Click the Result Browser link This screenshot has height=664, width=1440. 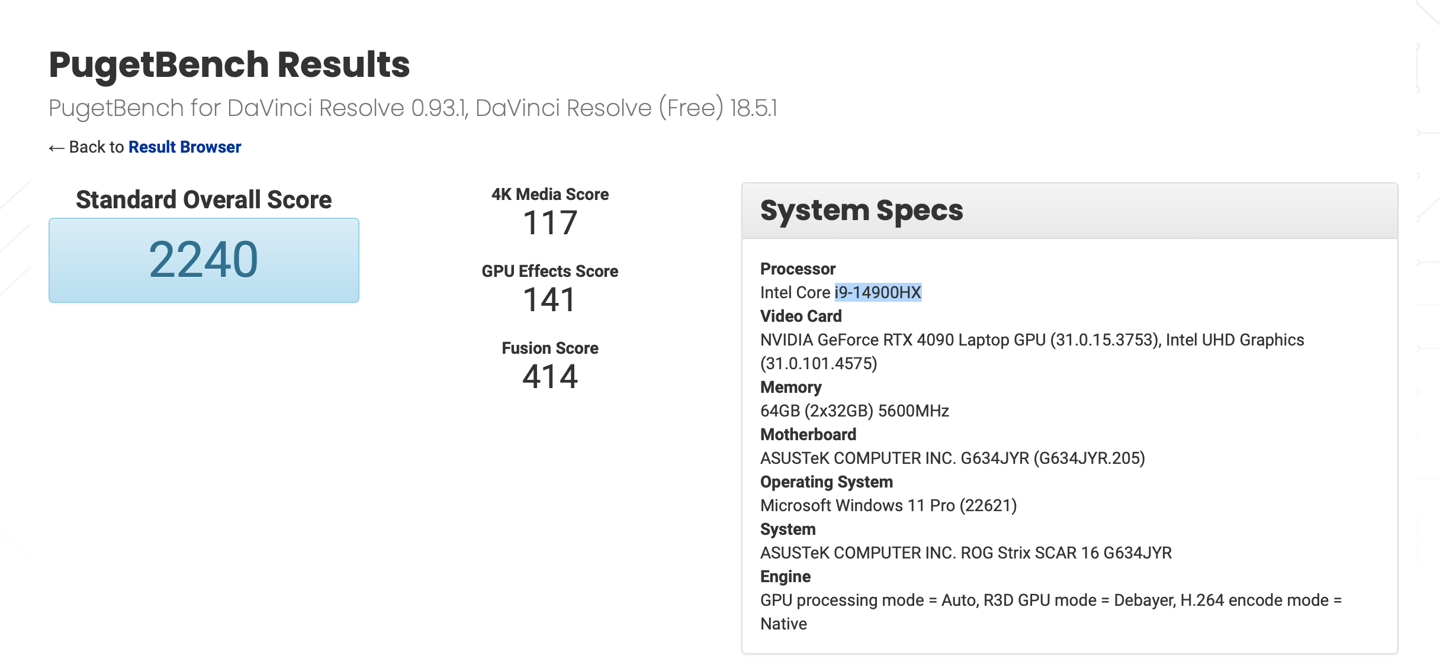click(x=184, y=147)
